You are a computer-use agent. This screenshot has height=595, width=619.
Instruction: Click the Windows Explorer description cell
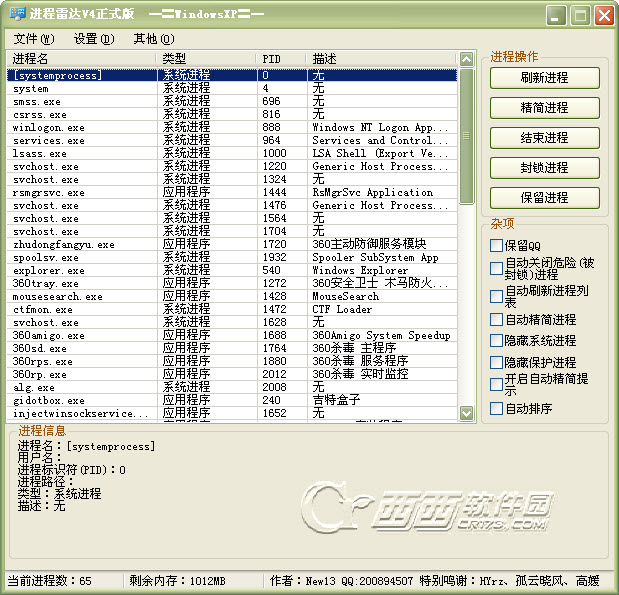point(360,270)
